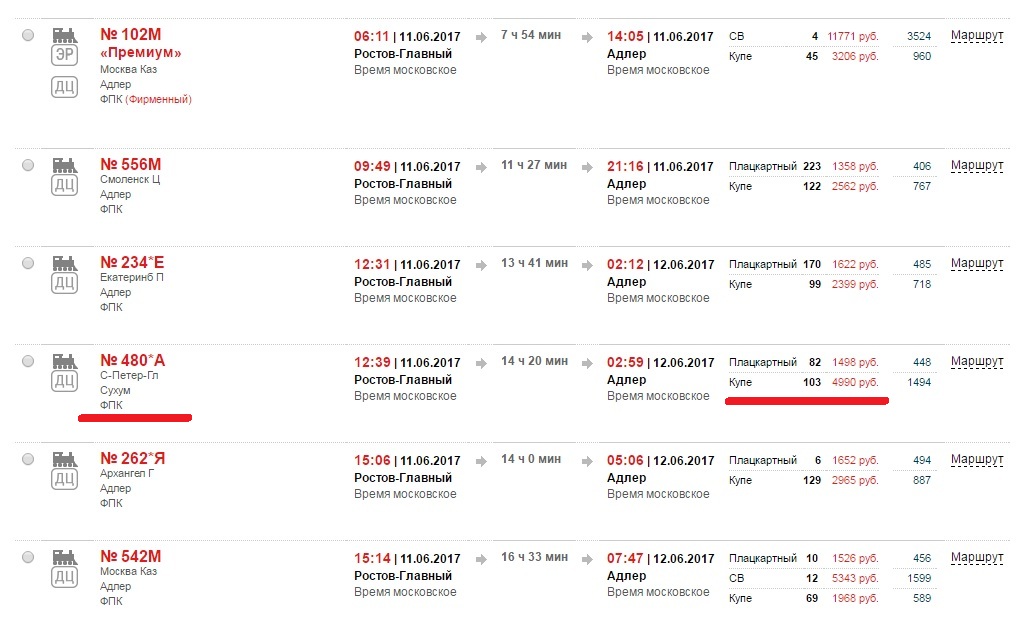Click the locomotive icon for train 480*А
The image size is (1023, 630).
click(x=64, y=360)
